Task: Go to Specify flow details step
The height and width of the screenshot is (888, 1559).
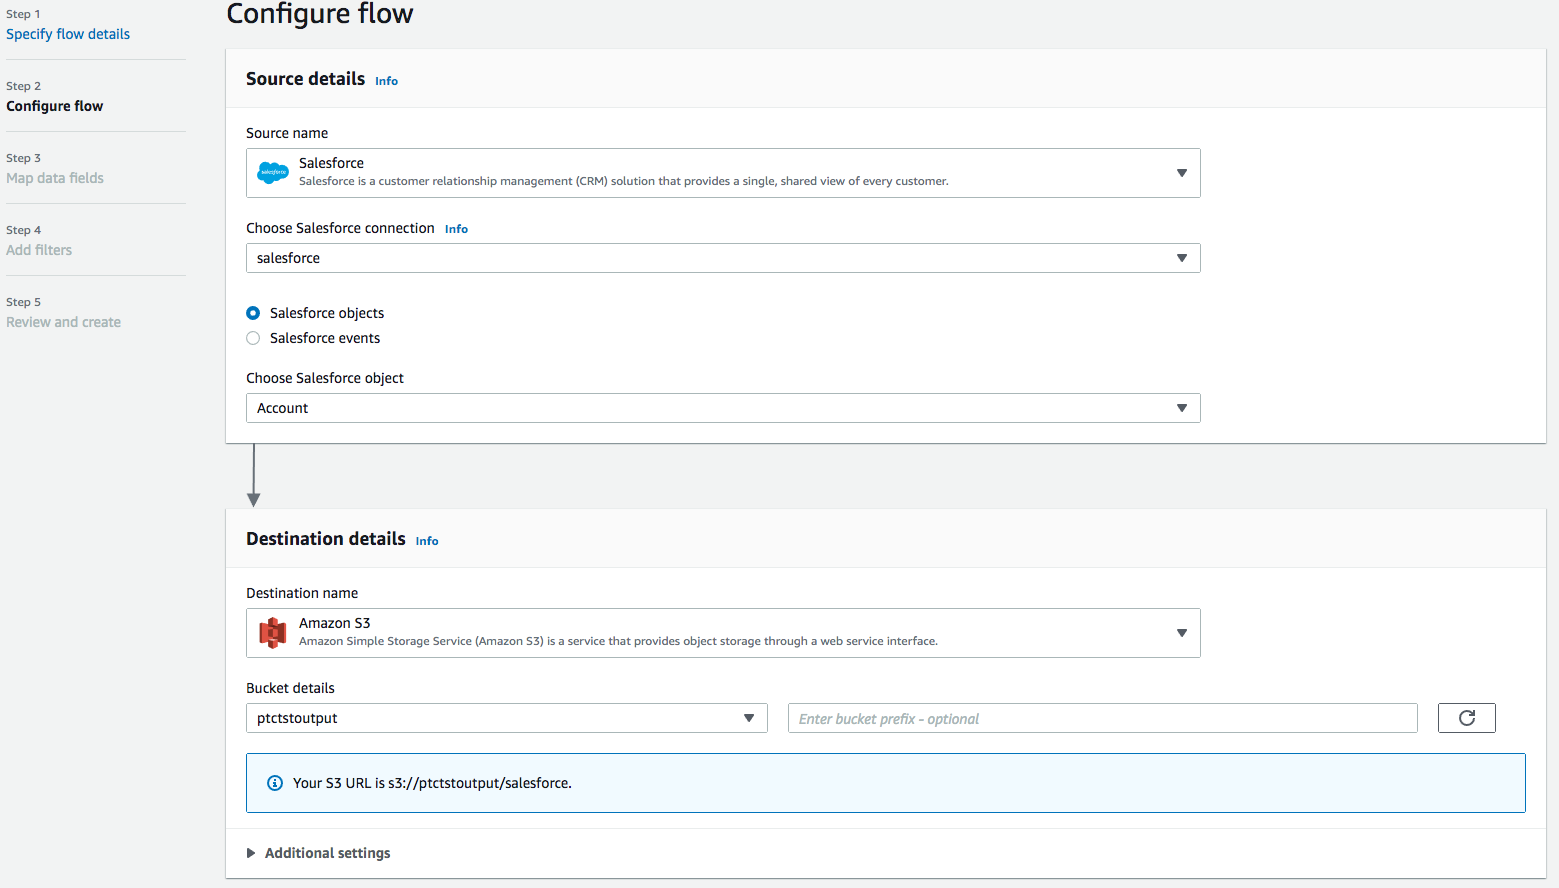Action: pos(68,34)
